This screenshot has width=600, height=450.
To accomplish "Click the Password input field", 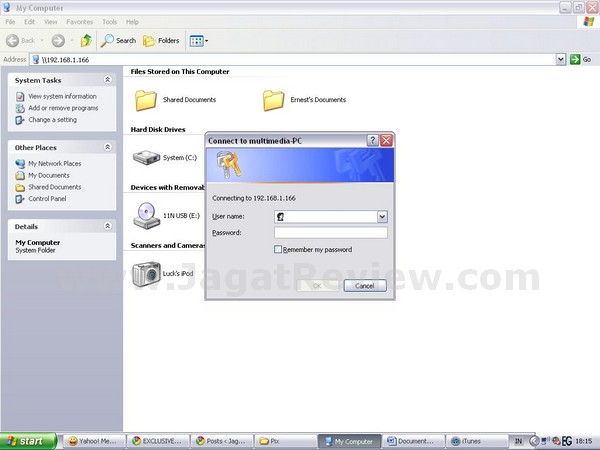I will [330, 232].
